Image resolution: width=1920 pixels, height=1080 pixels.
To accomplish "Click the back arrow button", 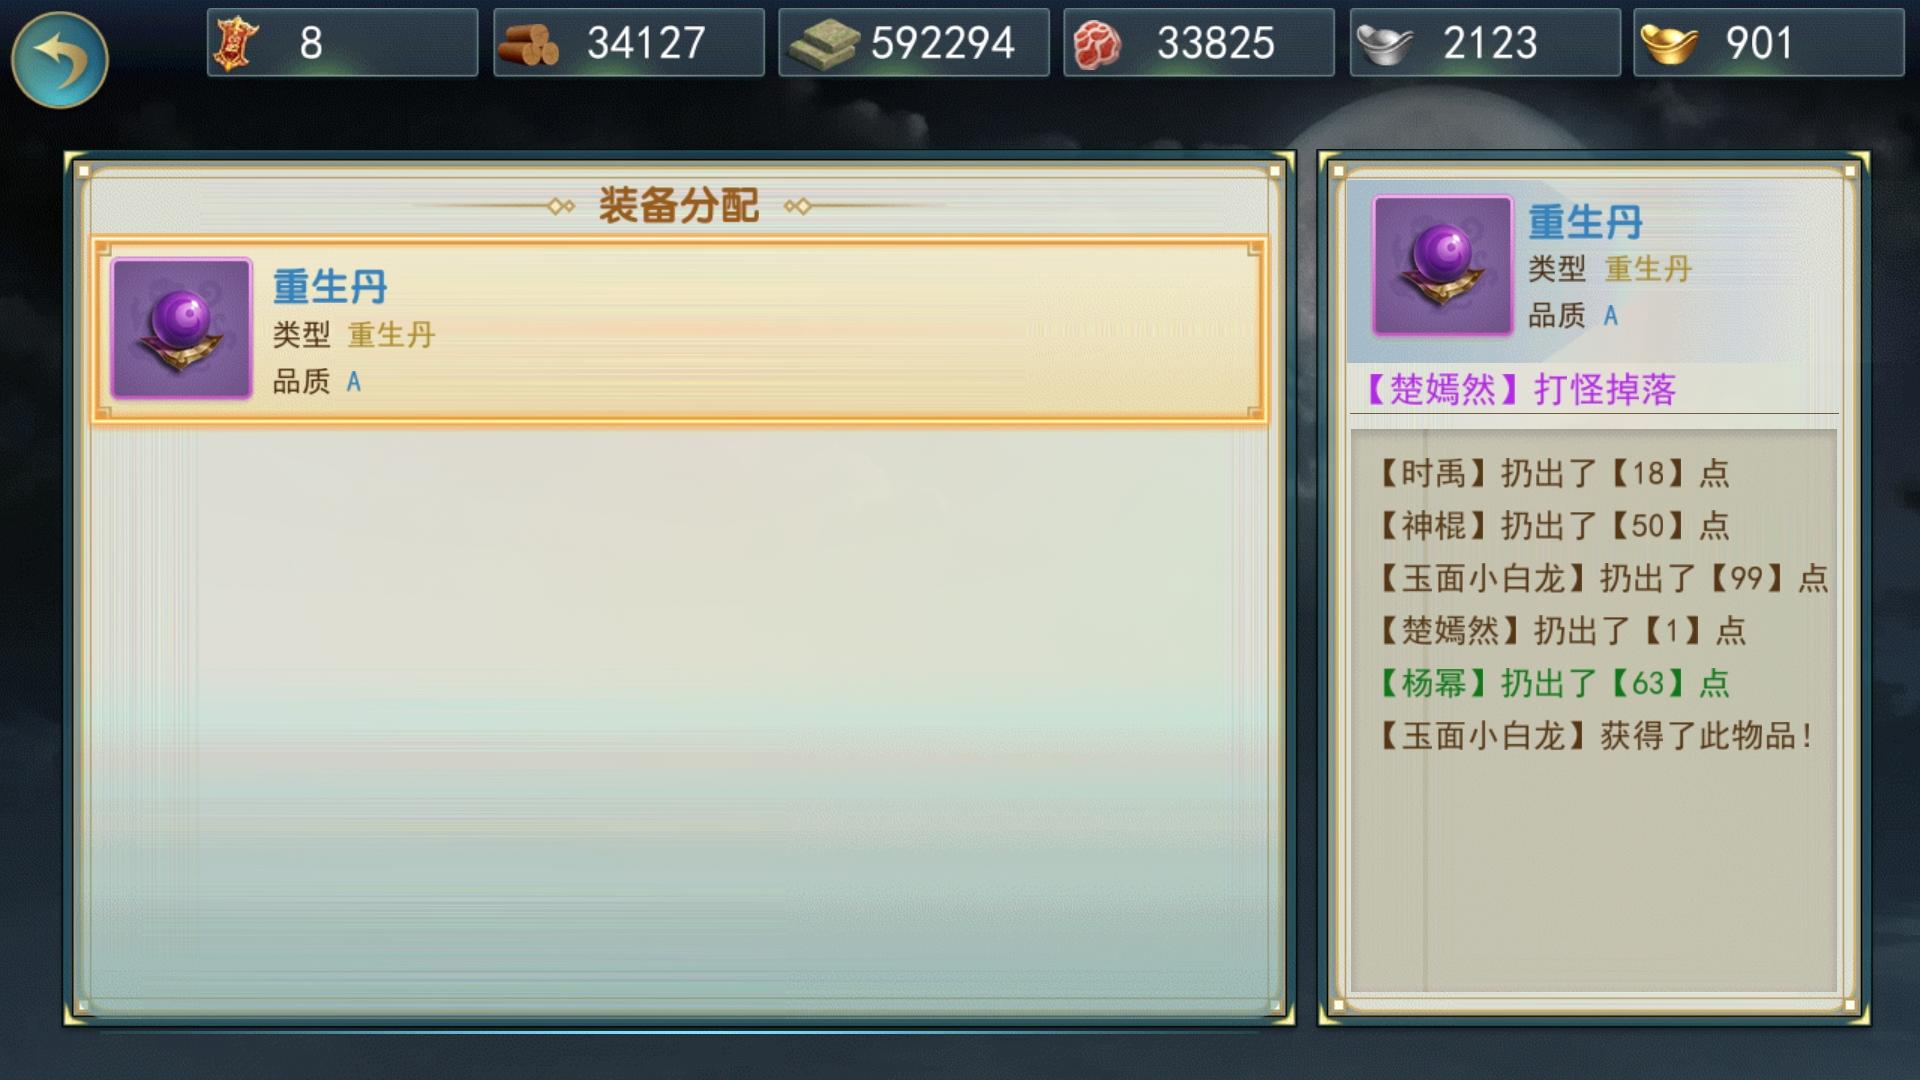I will [60, 60].
